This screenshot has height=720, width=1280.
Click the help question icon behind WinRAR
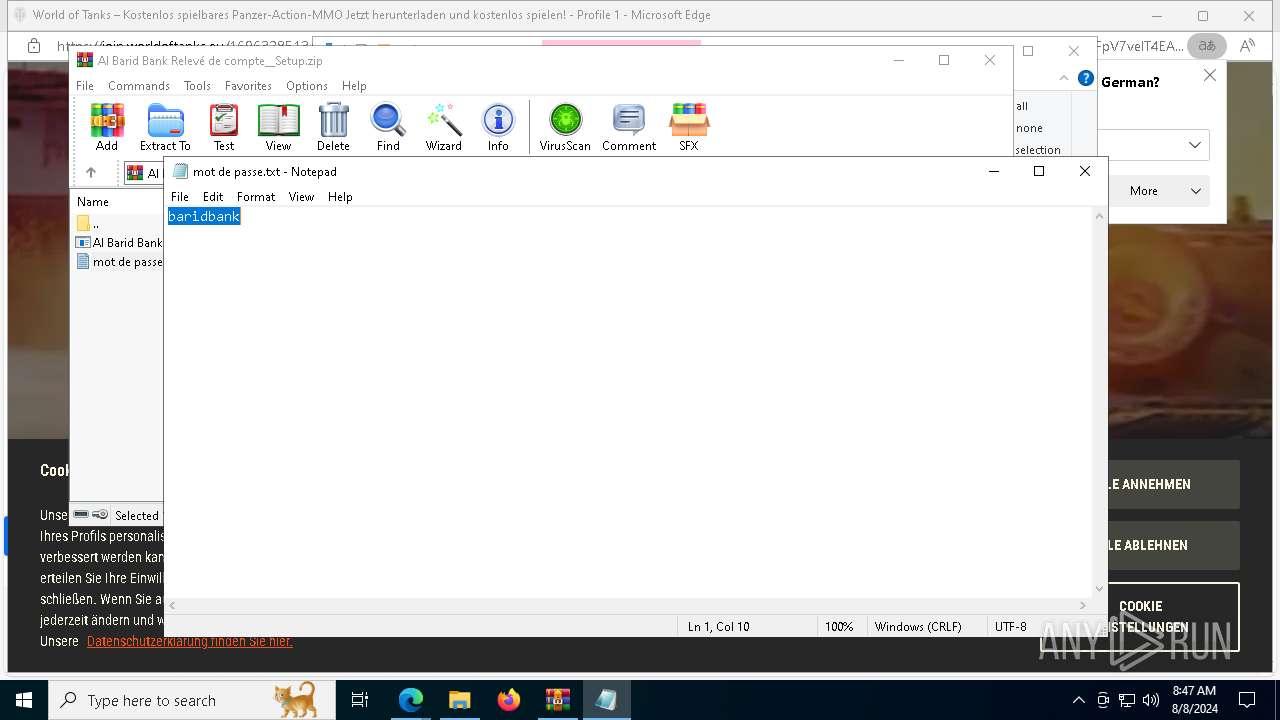(x=1085, y=78)
